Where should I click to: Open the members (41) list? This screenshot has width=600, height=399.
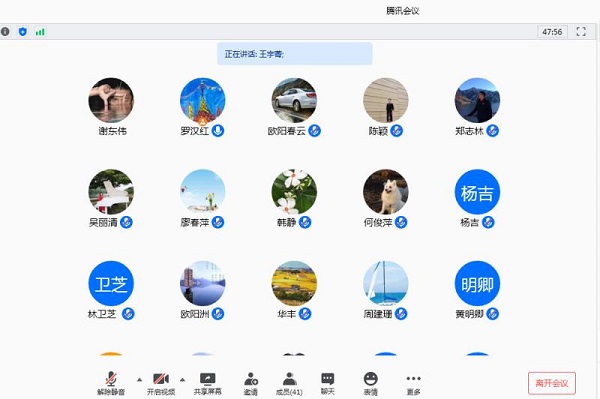(289, 384)
